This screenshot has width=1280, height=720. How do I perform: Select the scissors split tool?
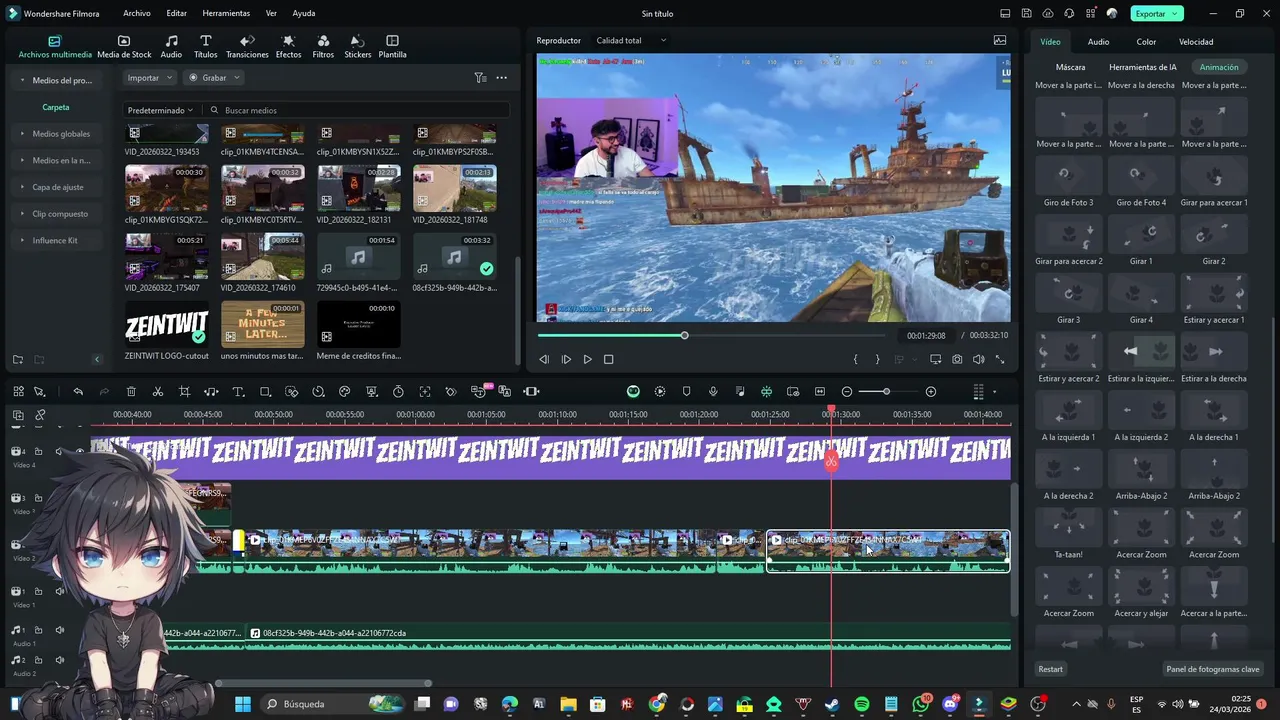(x=158, y=391)
